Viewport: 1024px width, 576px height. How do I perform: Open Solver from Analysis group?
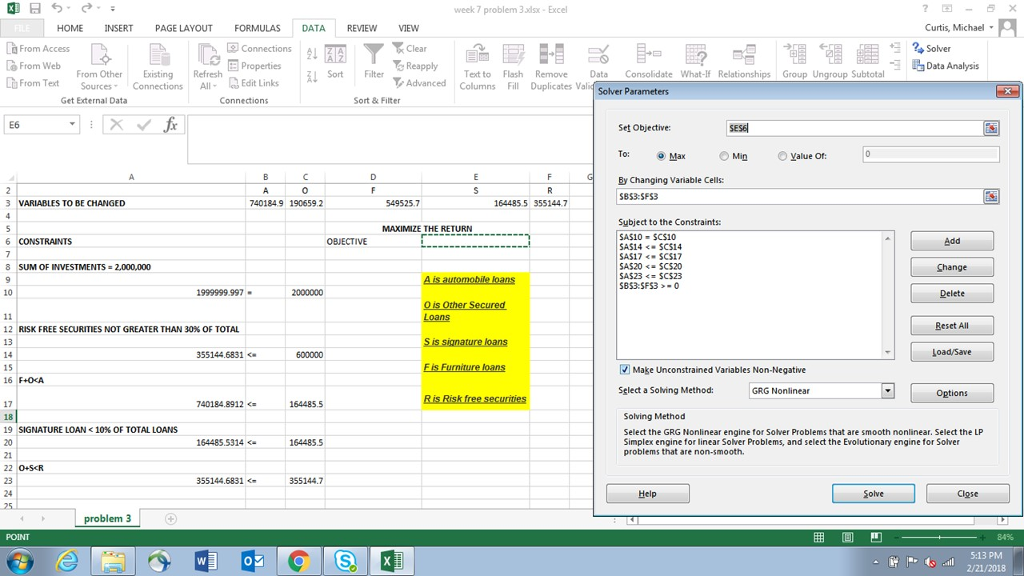[931, 48]
